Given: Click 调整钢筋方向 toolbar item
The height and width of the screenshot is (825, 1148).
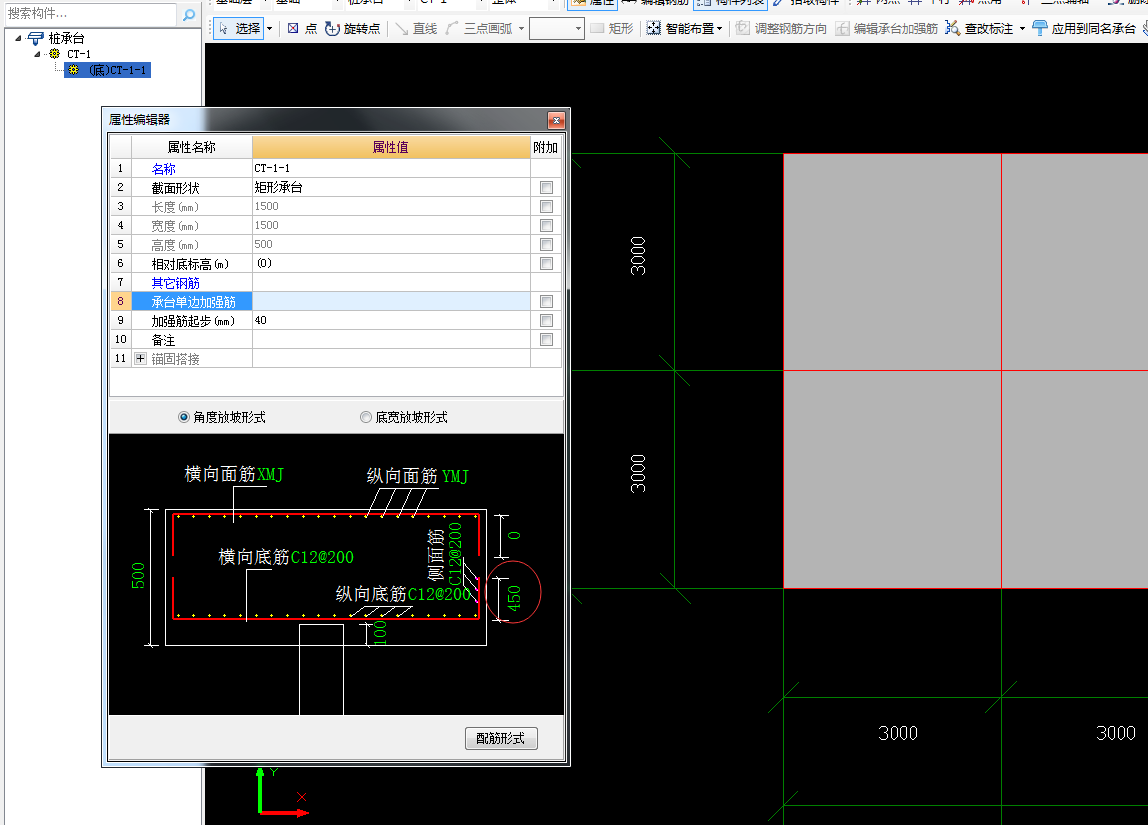Looking at the screenshot, I should point(782,29).
